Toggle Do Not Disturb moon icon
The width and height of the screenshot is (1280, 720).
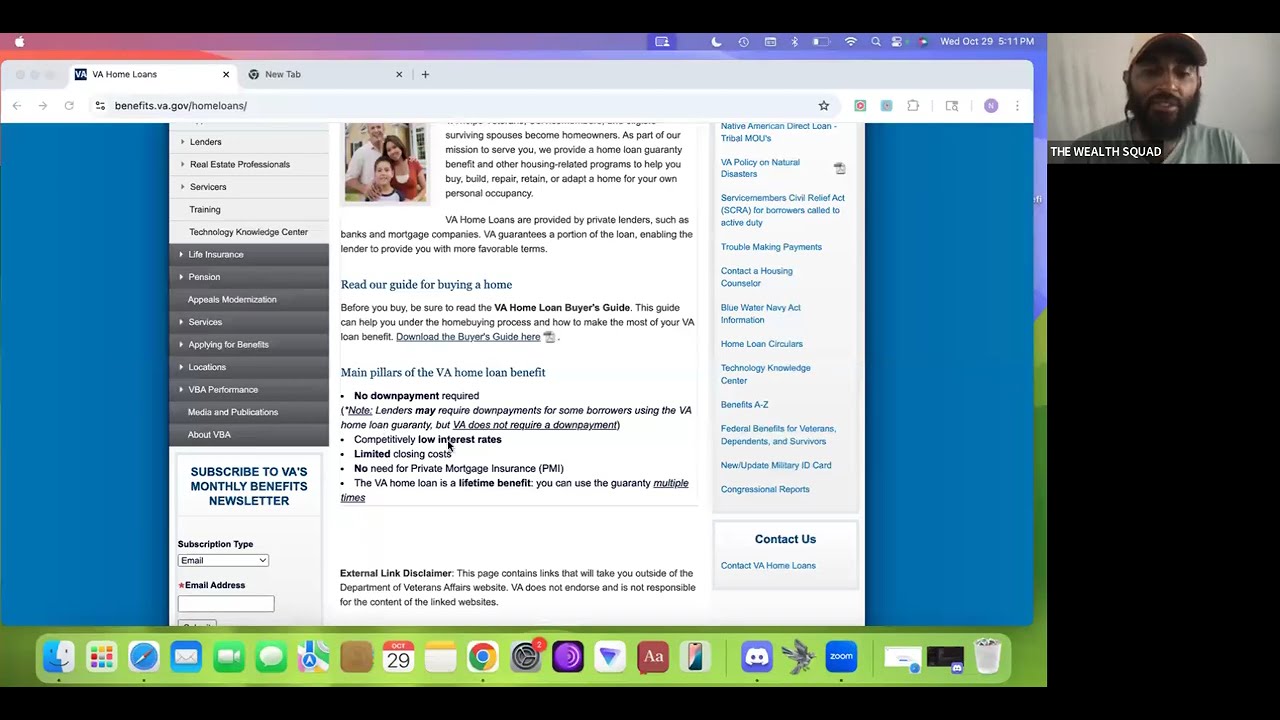(716, 42)
